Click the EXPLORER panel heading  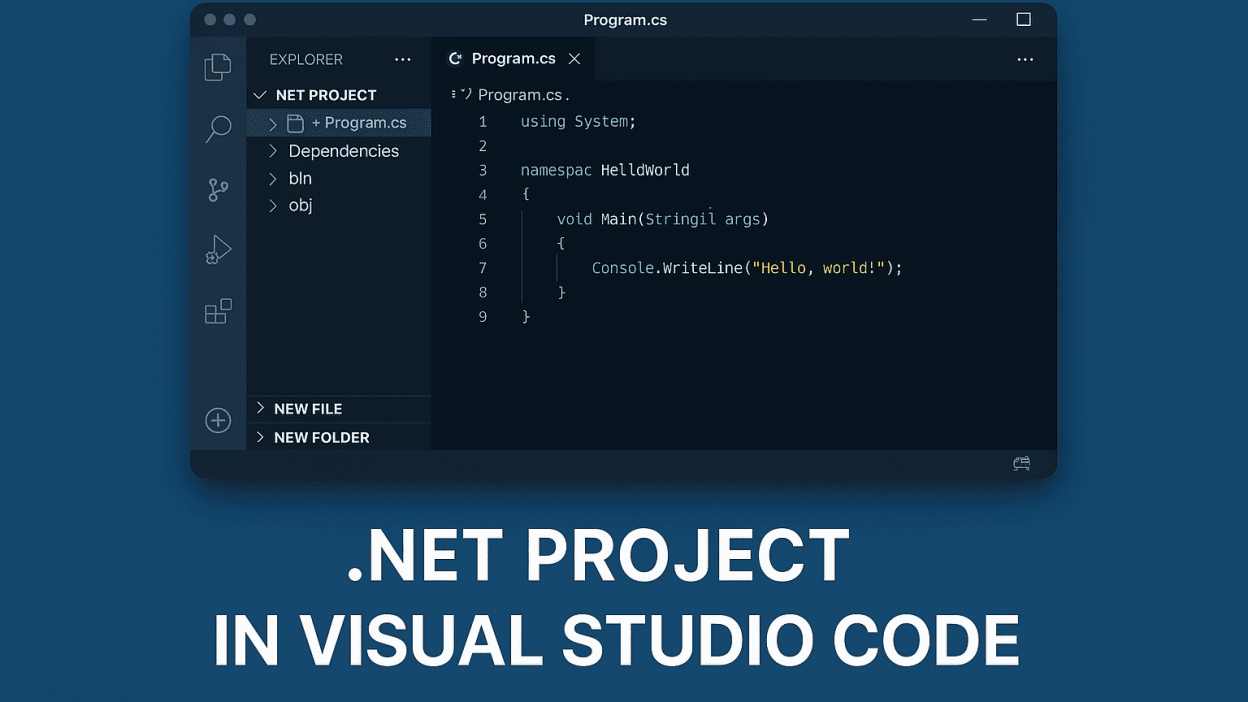click(306, 60)
